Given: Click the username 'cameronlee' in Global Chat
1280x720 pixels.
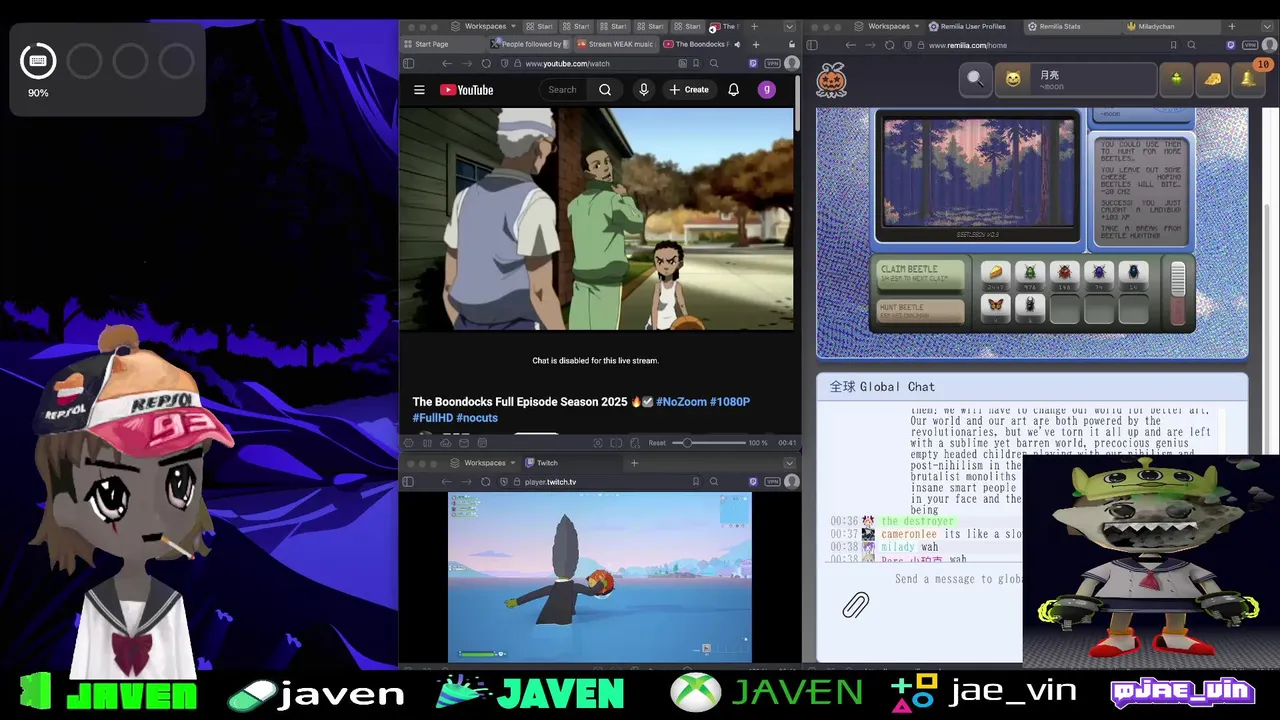Looking at the screenshot, I should pyautogui.click(x=909, y=534).
